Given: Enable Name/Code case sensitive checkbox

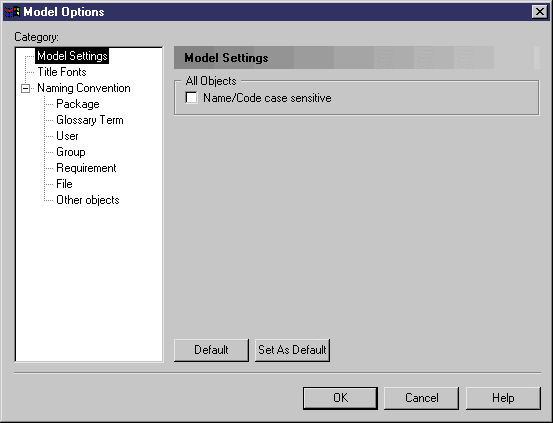Looking at the screenshot, I should pyautogui.click(x=191, y=97).
